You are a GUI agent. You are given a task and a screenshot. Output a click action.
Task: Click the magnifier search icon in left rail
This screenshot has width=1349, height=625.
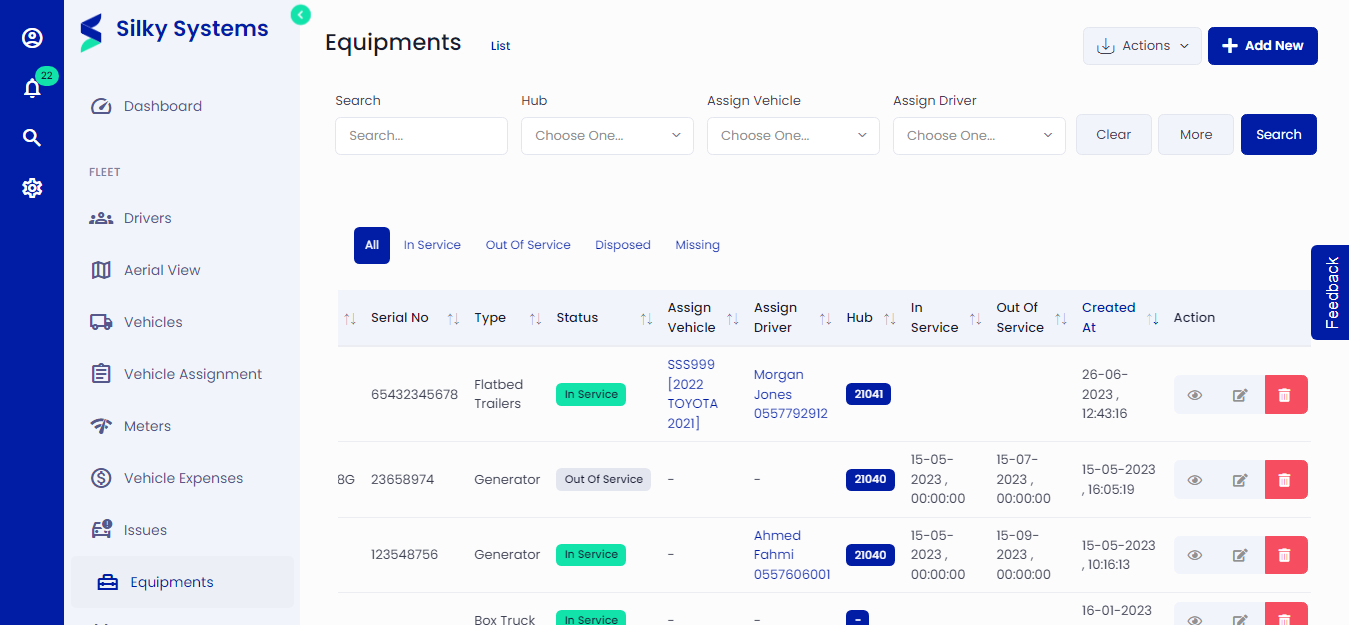click(x=32, y=138)
